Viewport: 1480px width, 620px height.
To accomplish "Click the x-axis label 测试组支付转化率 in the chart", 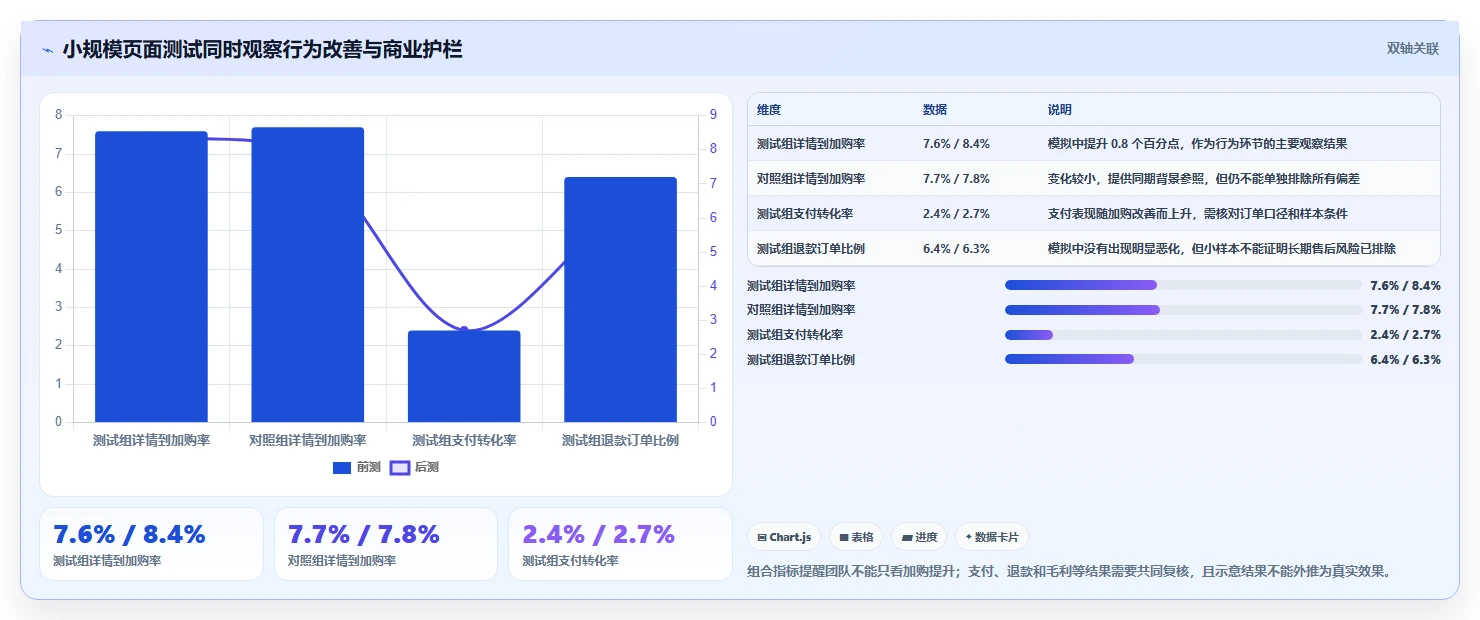I will (x=464, y=440).
